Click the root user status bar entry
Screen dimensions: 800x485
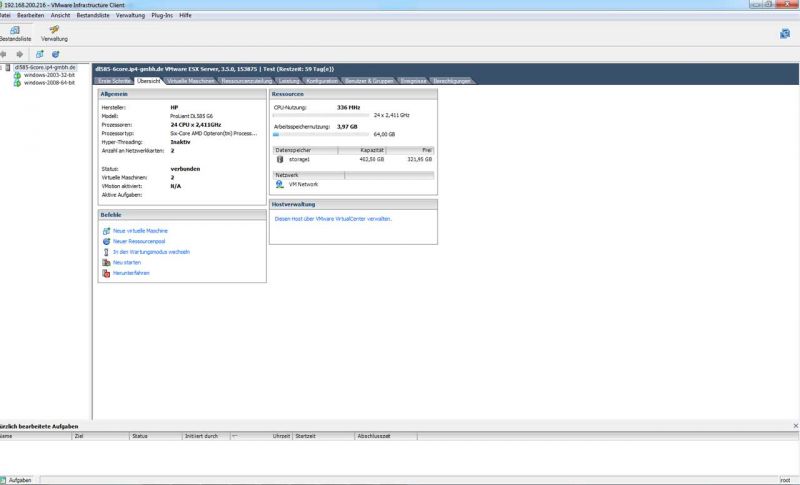pos(785,480)
